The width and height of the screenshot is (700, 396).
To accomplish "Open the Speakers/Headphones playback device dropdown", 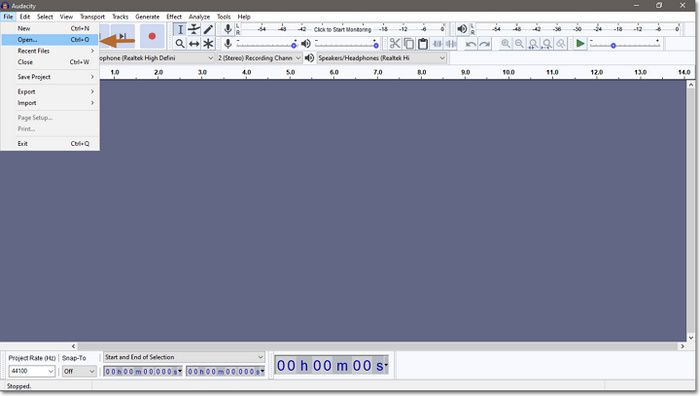I will [382, 58].
